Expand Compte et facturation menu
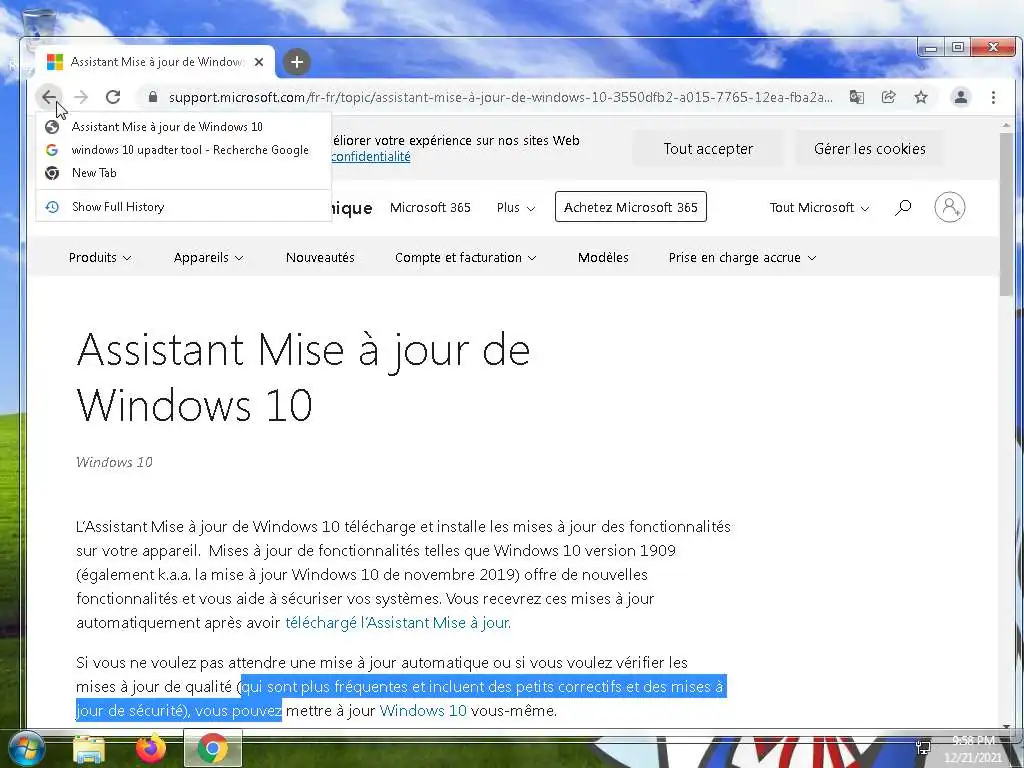Viewport: 1024px width, 768px height. pyautogui.click(x=466, y=257)
